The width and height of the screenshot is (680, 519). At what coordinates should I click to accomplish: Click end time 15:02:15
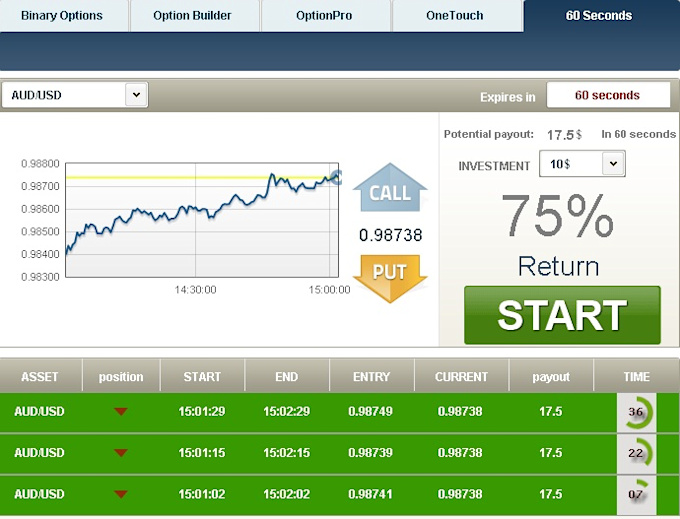287,453
